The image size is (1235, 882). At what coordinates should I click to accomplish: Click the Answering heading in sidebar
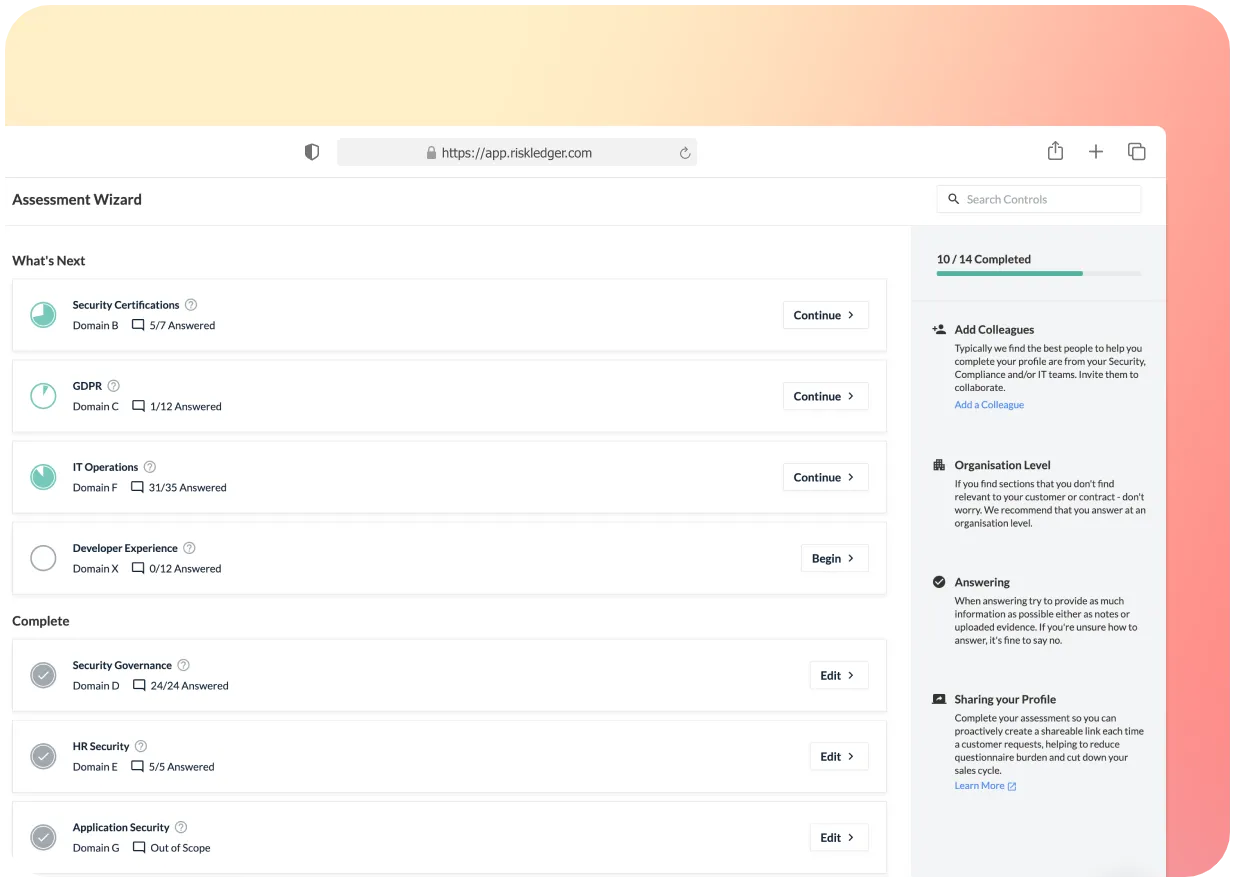click(982, 582)
